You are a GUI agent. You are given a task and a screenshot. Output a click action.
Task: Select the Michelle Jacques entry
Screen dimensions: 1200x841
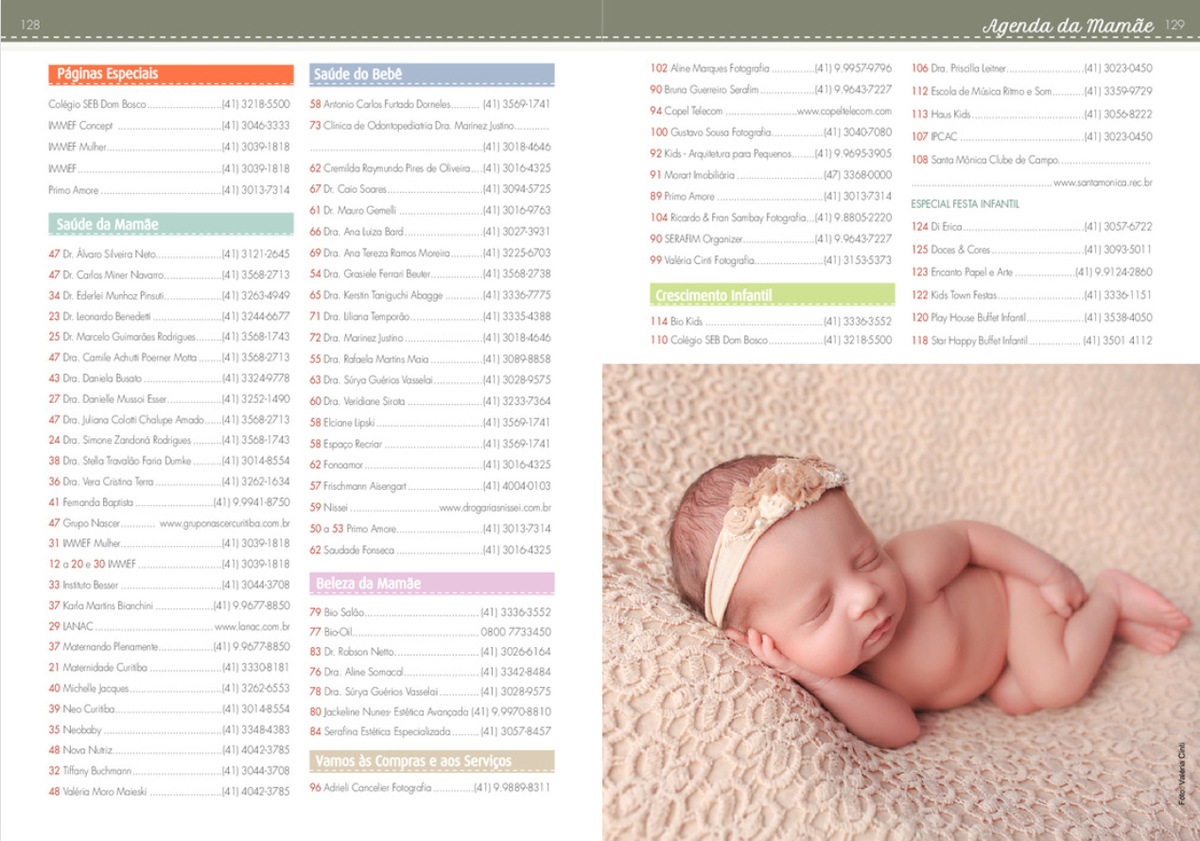coord(169,688)
